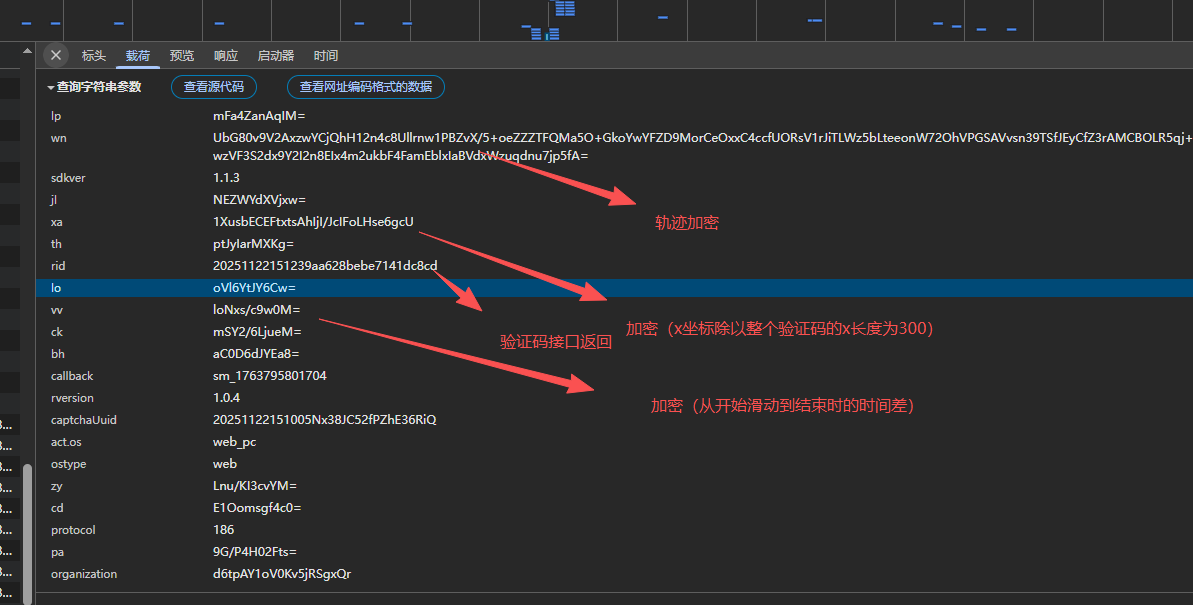Click the captchaUuid value 20251122151005Nx38JC52fPZhE36RiQ
The width and height of the screenshot is (1193, 605).
click(324, 420)
